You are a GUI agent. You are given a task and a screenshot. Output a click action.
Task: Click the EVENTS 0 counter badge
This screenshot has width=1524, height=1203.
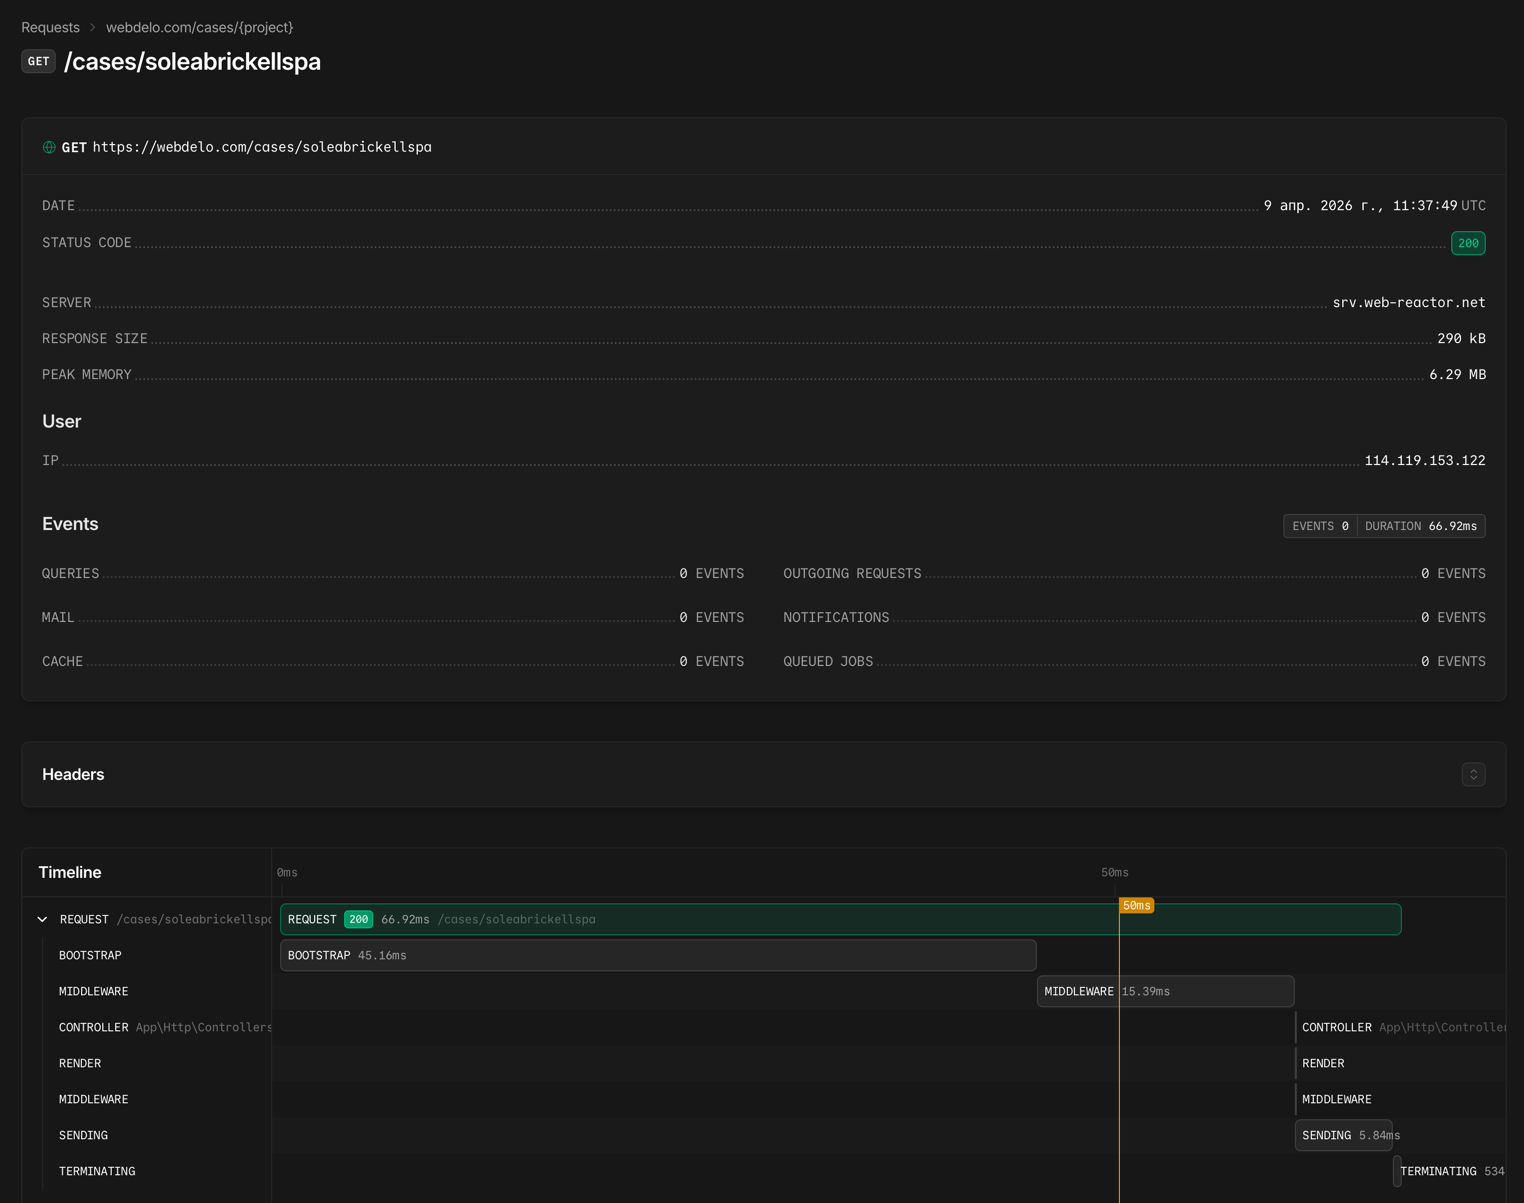tap(1320, 525)
